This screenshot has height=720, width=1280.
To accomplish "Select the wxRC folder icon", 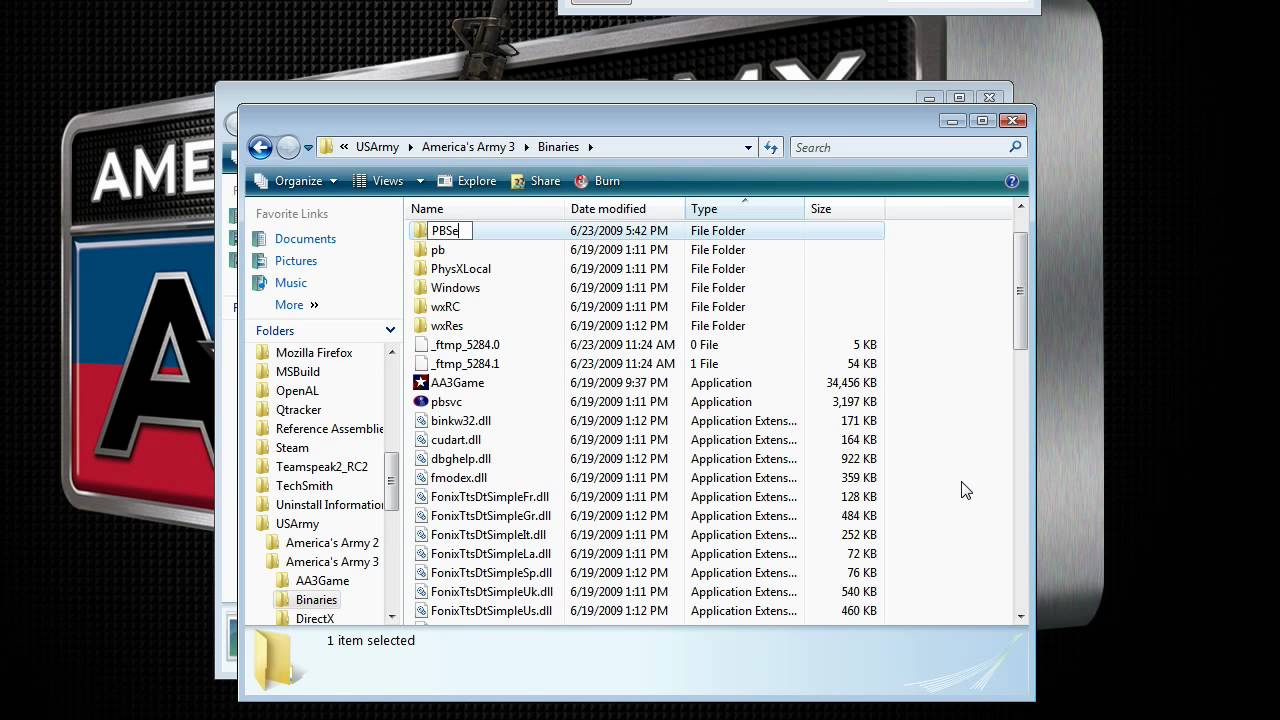I will coord(420,307).
